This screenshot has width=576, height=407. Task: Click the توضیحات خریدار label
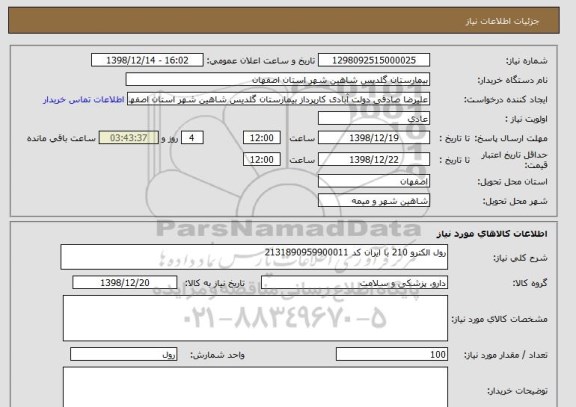pos(517,391)
